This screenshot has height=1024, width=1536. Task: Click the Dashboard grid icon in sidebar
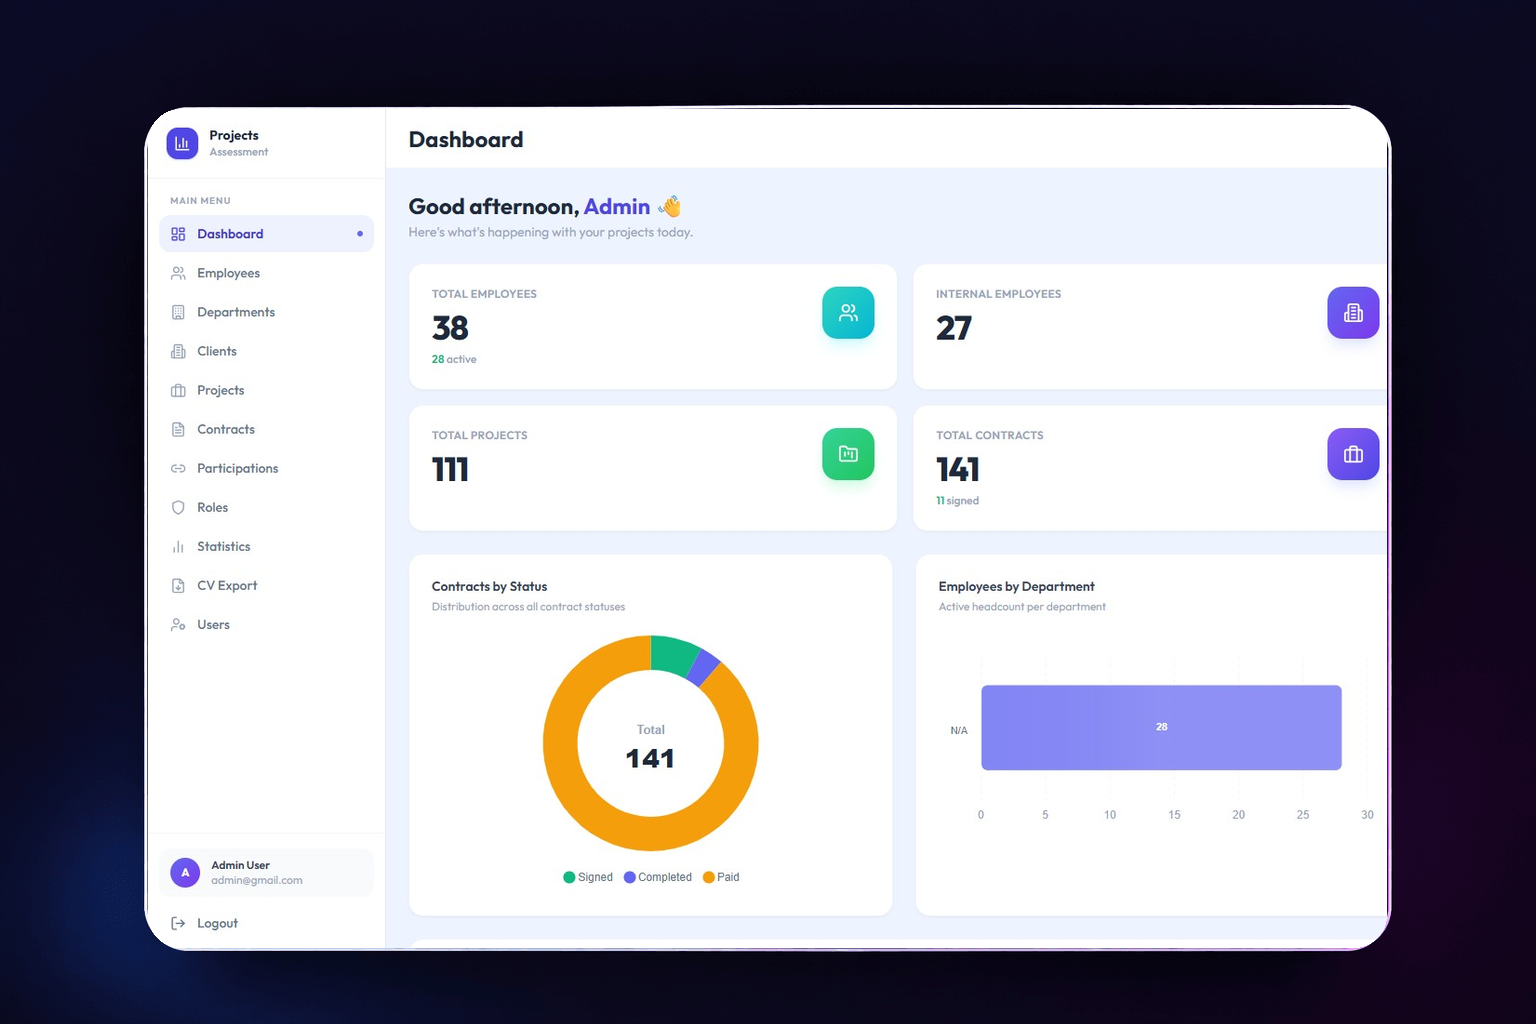pyautogui.click(x=178, y=234)
